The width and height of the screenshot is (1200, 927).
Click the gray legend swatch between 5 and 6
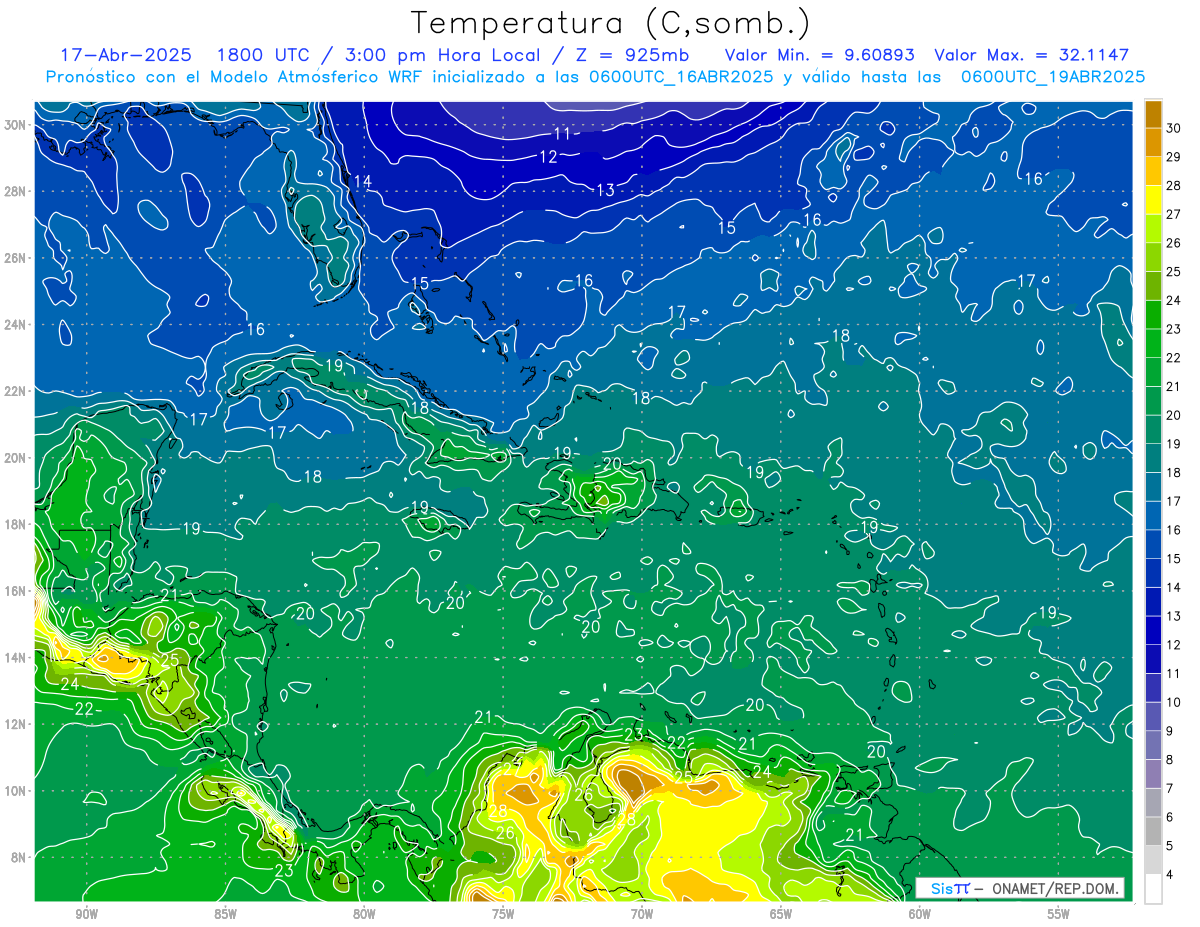click(1153, 831)
